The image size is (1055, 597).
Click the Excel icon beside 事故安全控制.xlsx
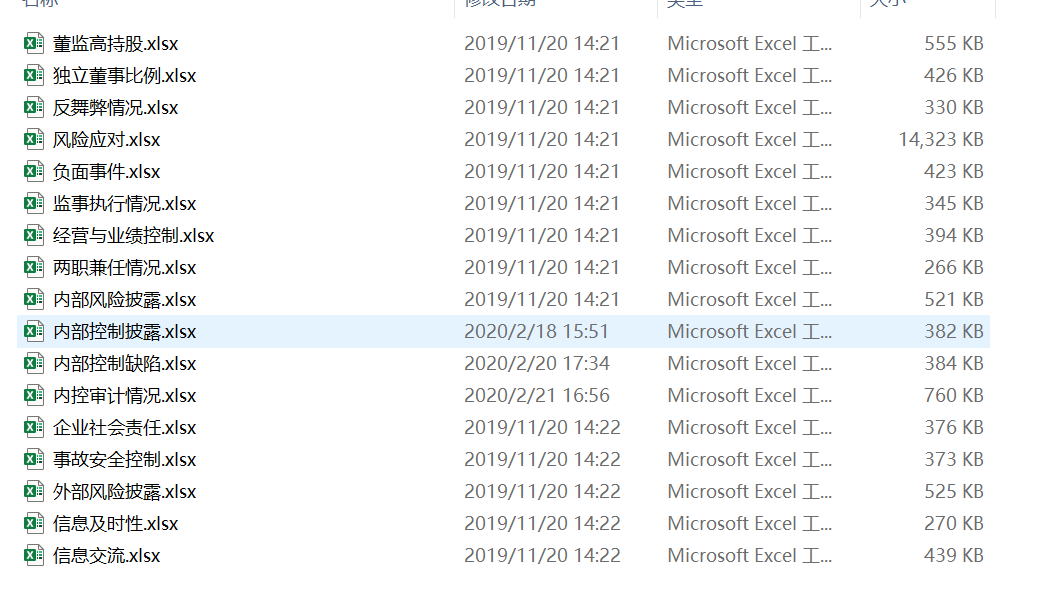[x=34, y=459]
